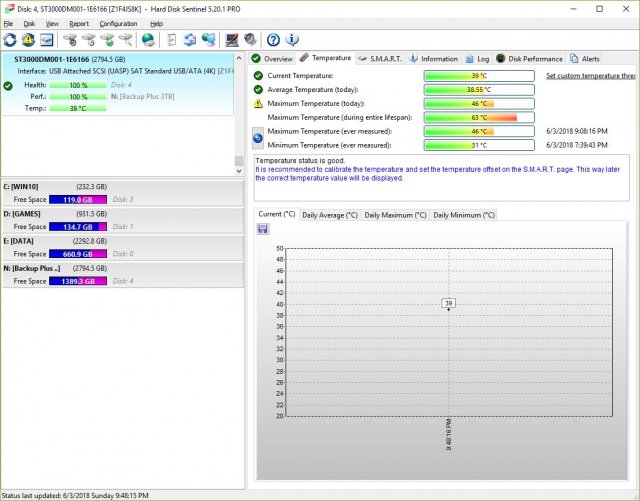Click the report document toolbar icon

(x=172, y=40)
